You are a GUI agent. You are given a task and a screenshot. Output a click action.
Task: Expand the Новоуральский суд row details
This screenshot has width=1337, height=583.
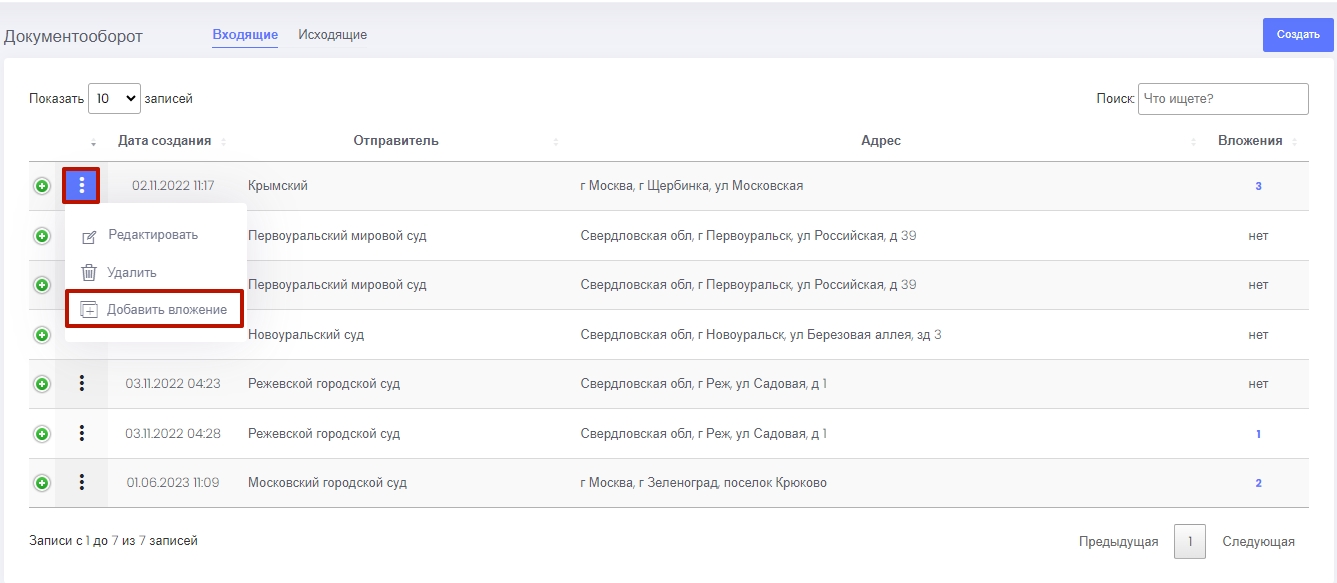coord(42,335)
